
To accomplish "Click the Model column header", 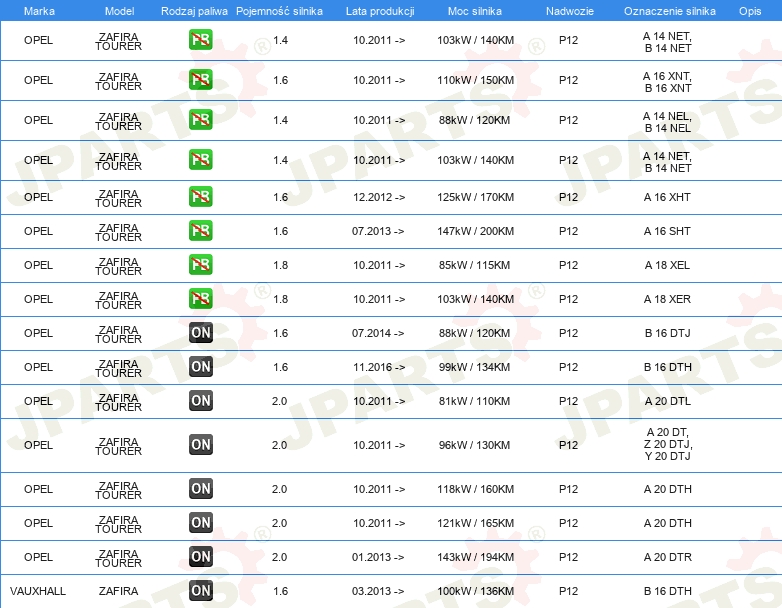I will tap(119, 11).
